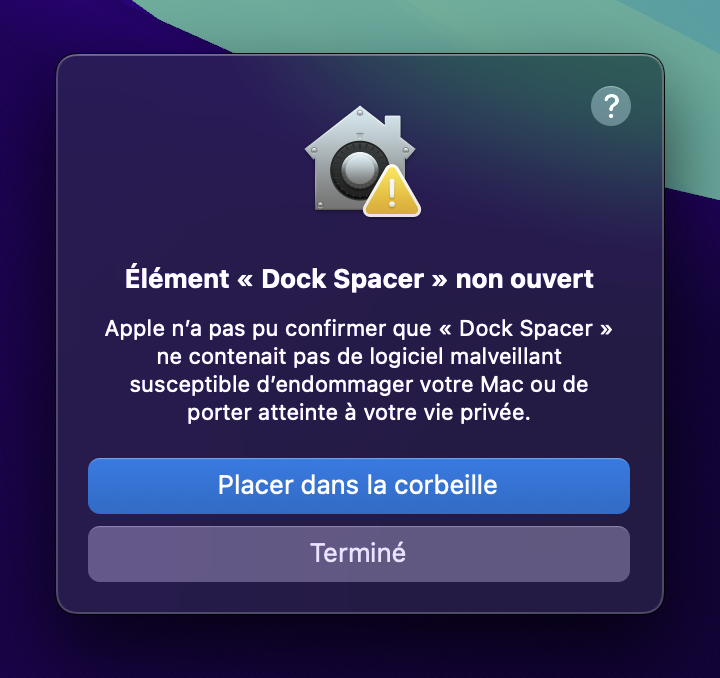
Task: Click the empty dialog area left of the house icon
Action: tap(180, 160)
